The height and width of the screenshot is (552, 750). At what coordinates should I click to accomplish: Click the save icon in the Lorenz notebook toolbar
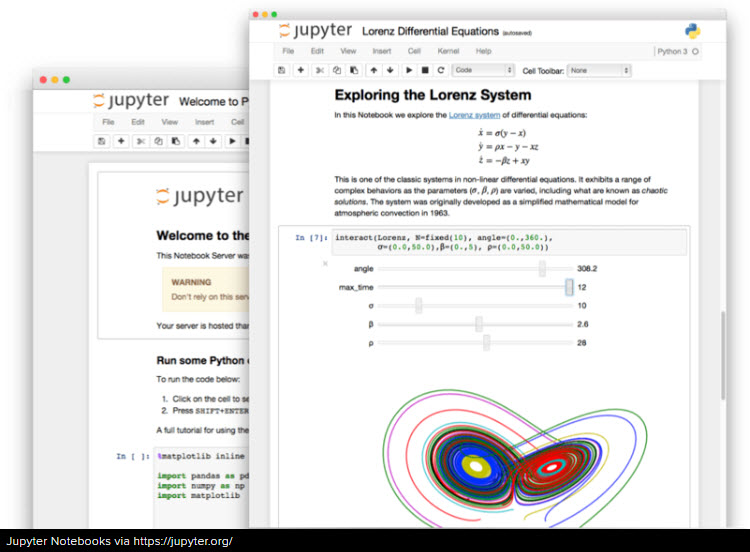coord(282,70)
